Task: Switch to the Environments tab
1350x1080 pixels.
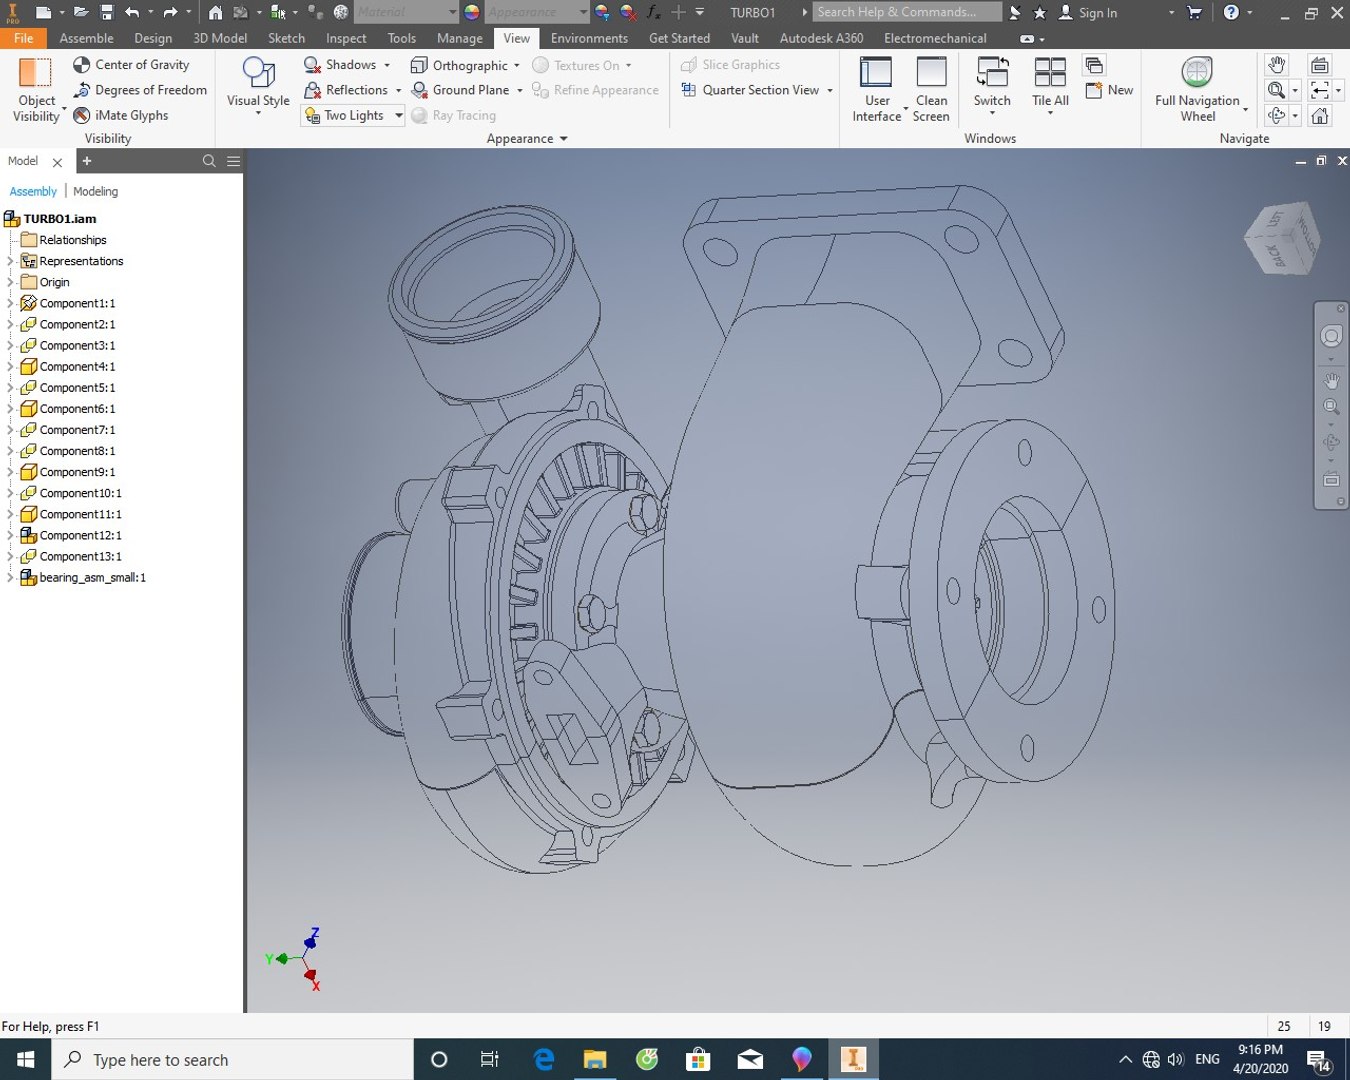Action: 589,38
